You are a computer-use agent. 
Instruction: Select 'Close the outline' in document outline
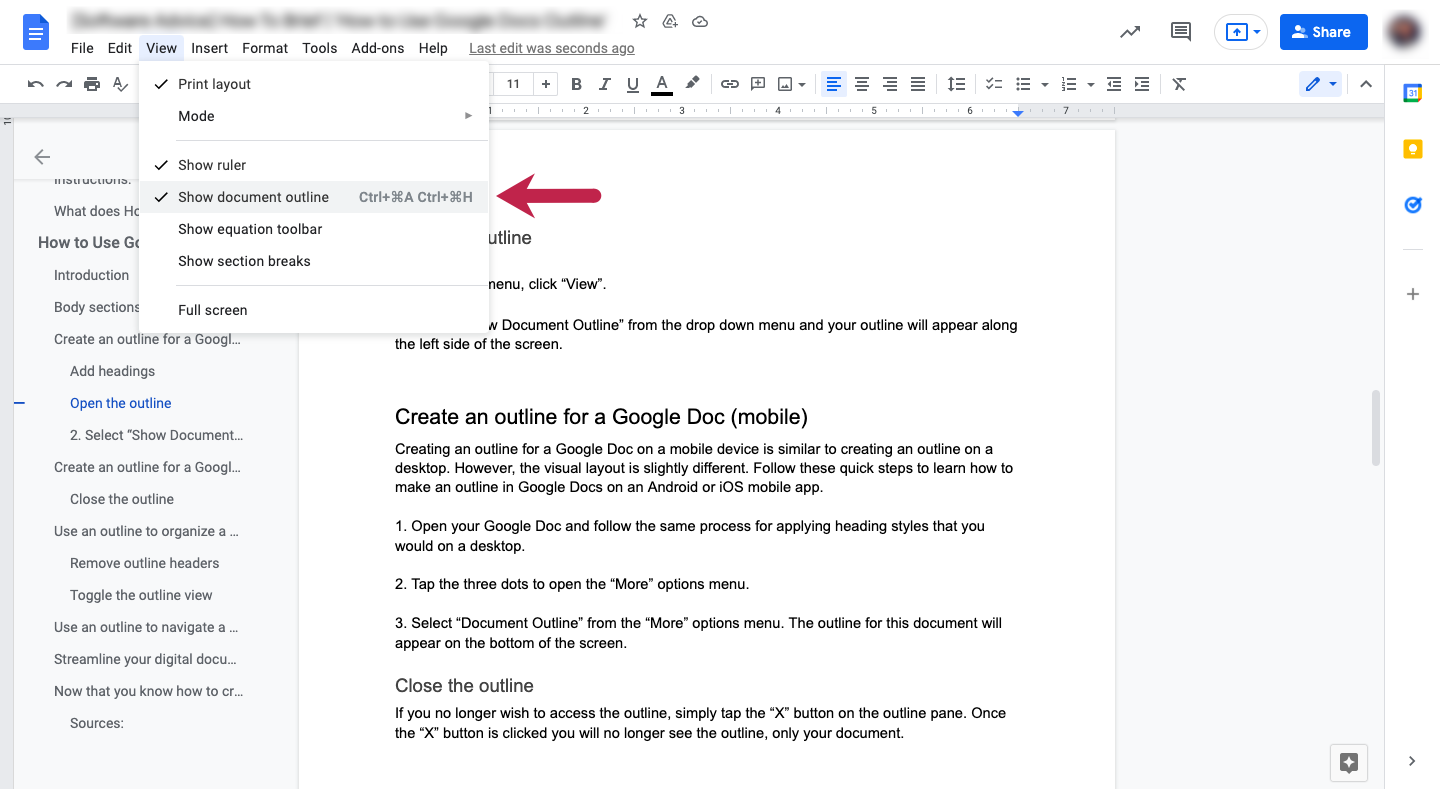[x=121, y=499]
